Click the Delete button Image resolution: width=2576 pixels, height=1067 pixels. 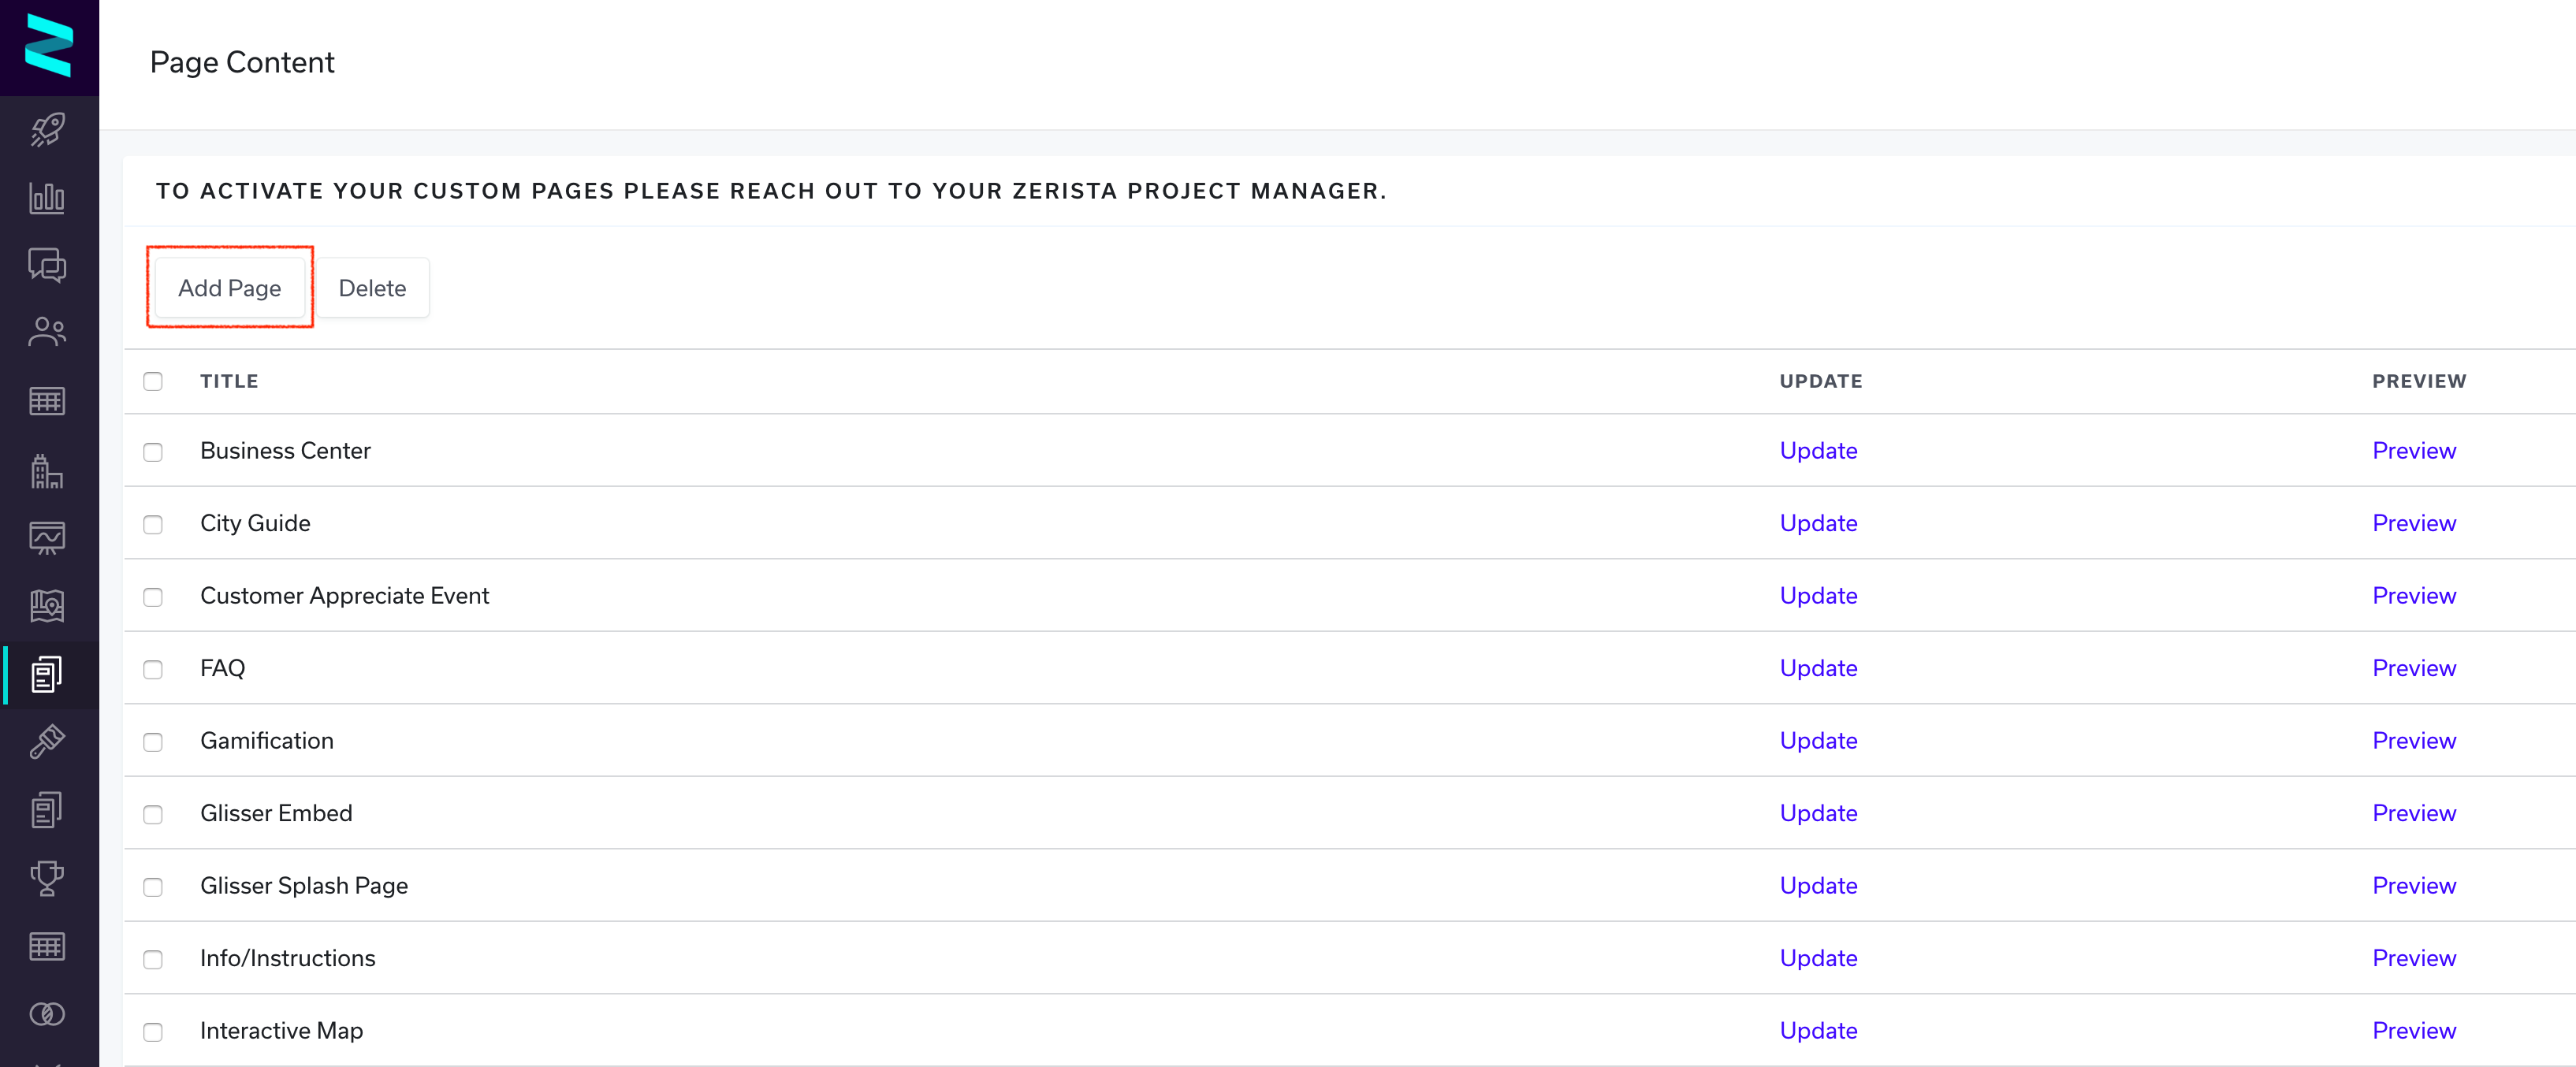coord(372,288)
